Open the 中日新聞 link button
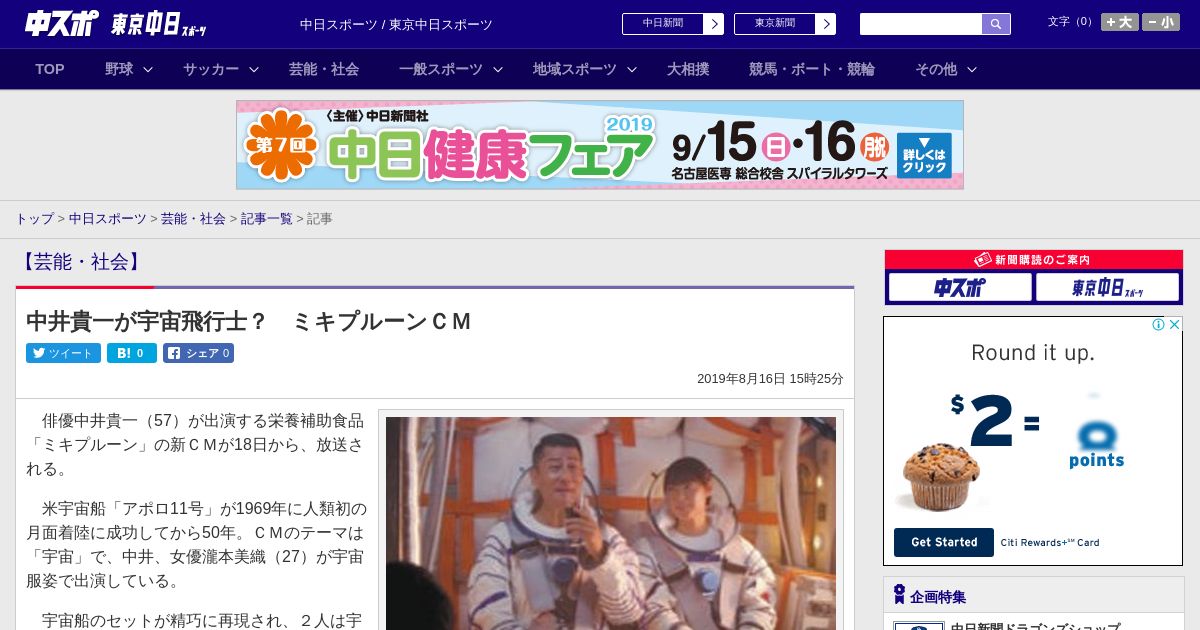Screen dimensions: 1200x630 point(662,24)
